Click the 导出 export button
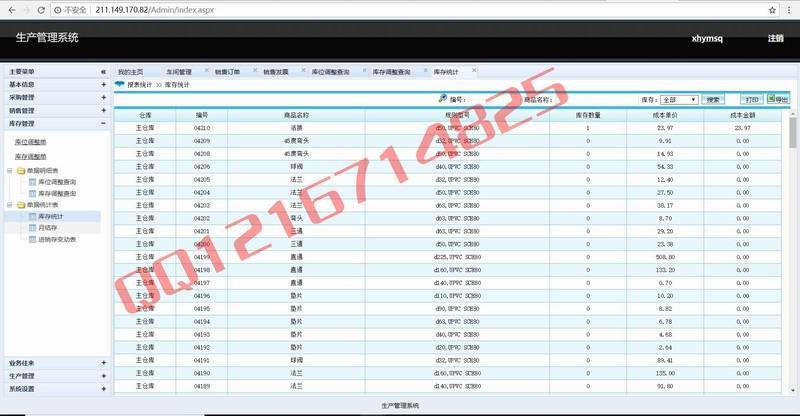 pyautogui.click(x=778, y=99)
